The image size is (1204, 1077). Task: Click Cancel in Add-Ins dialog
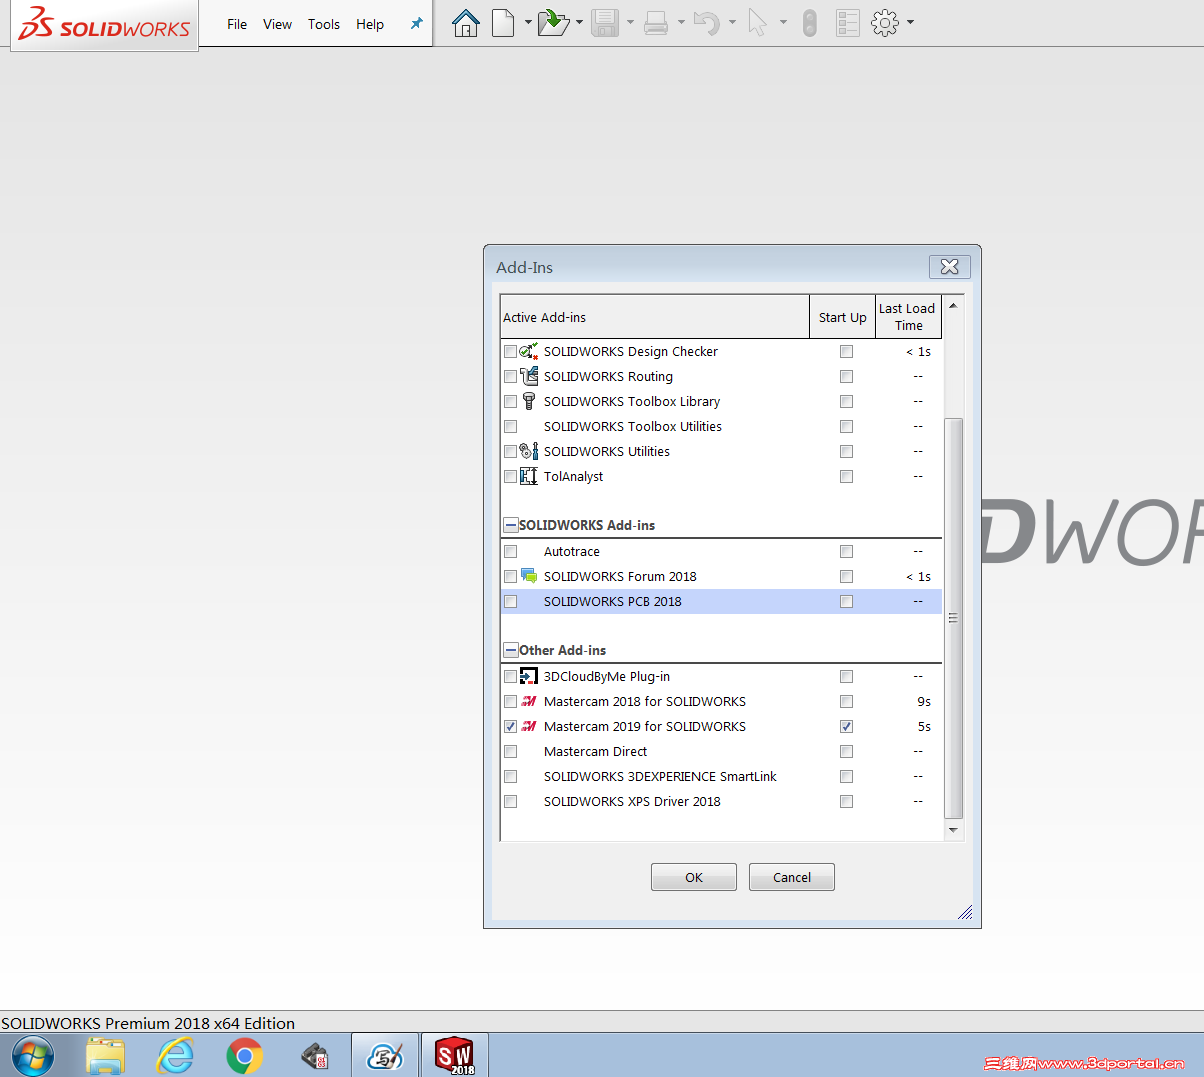(x=792, y=877)
